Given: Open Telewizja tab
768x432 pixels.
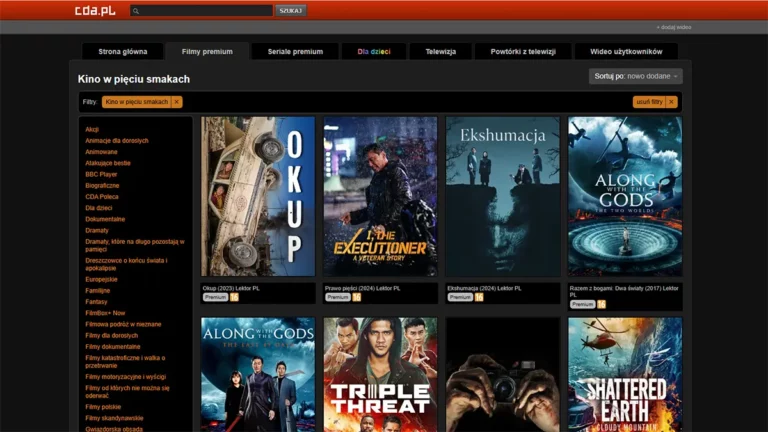Looking at the screenshot, I should [x=441, y=51].
